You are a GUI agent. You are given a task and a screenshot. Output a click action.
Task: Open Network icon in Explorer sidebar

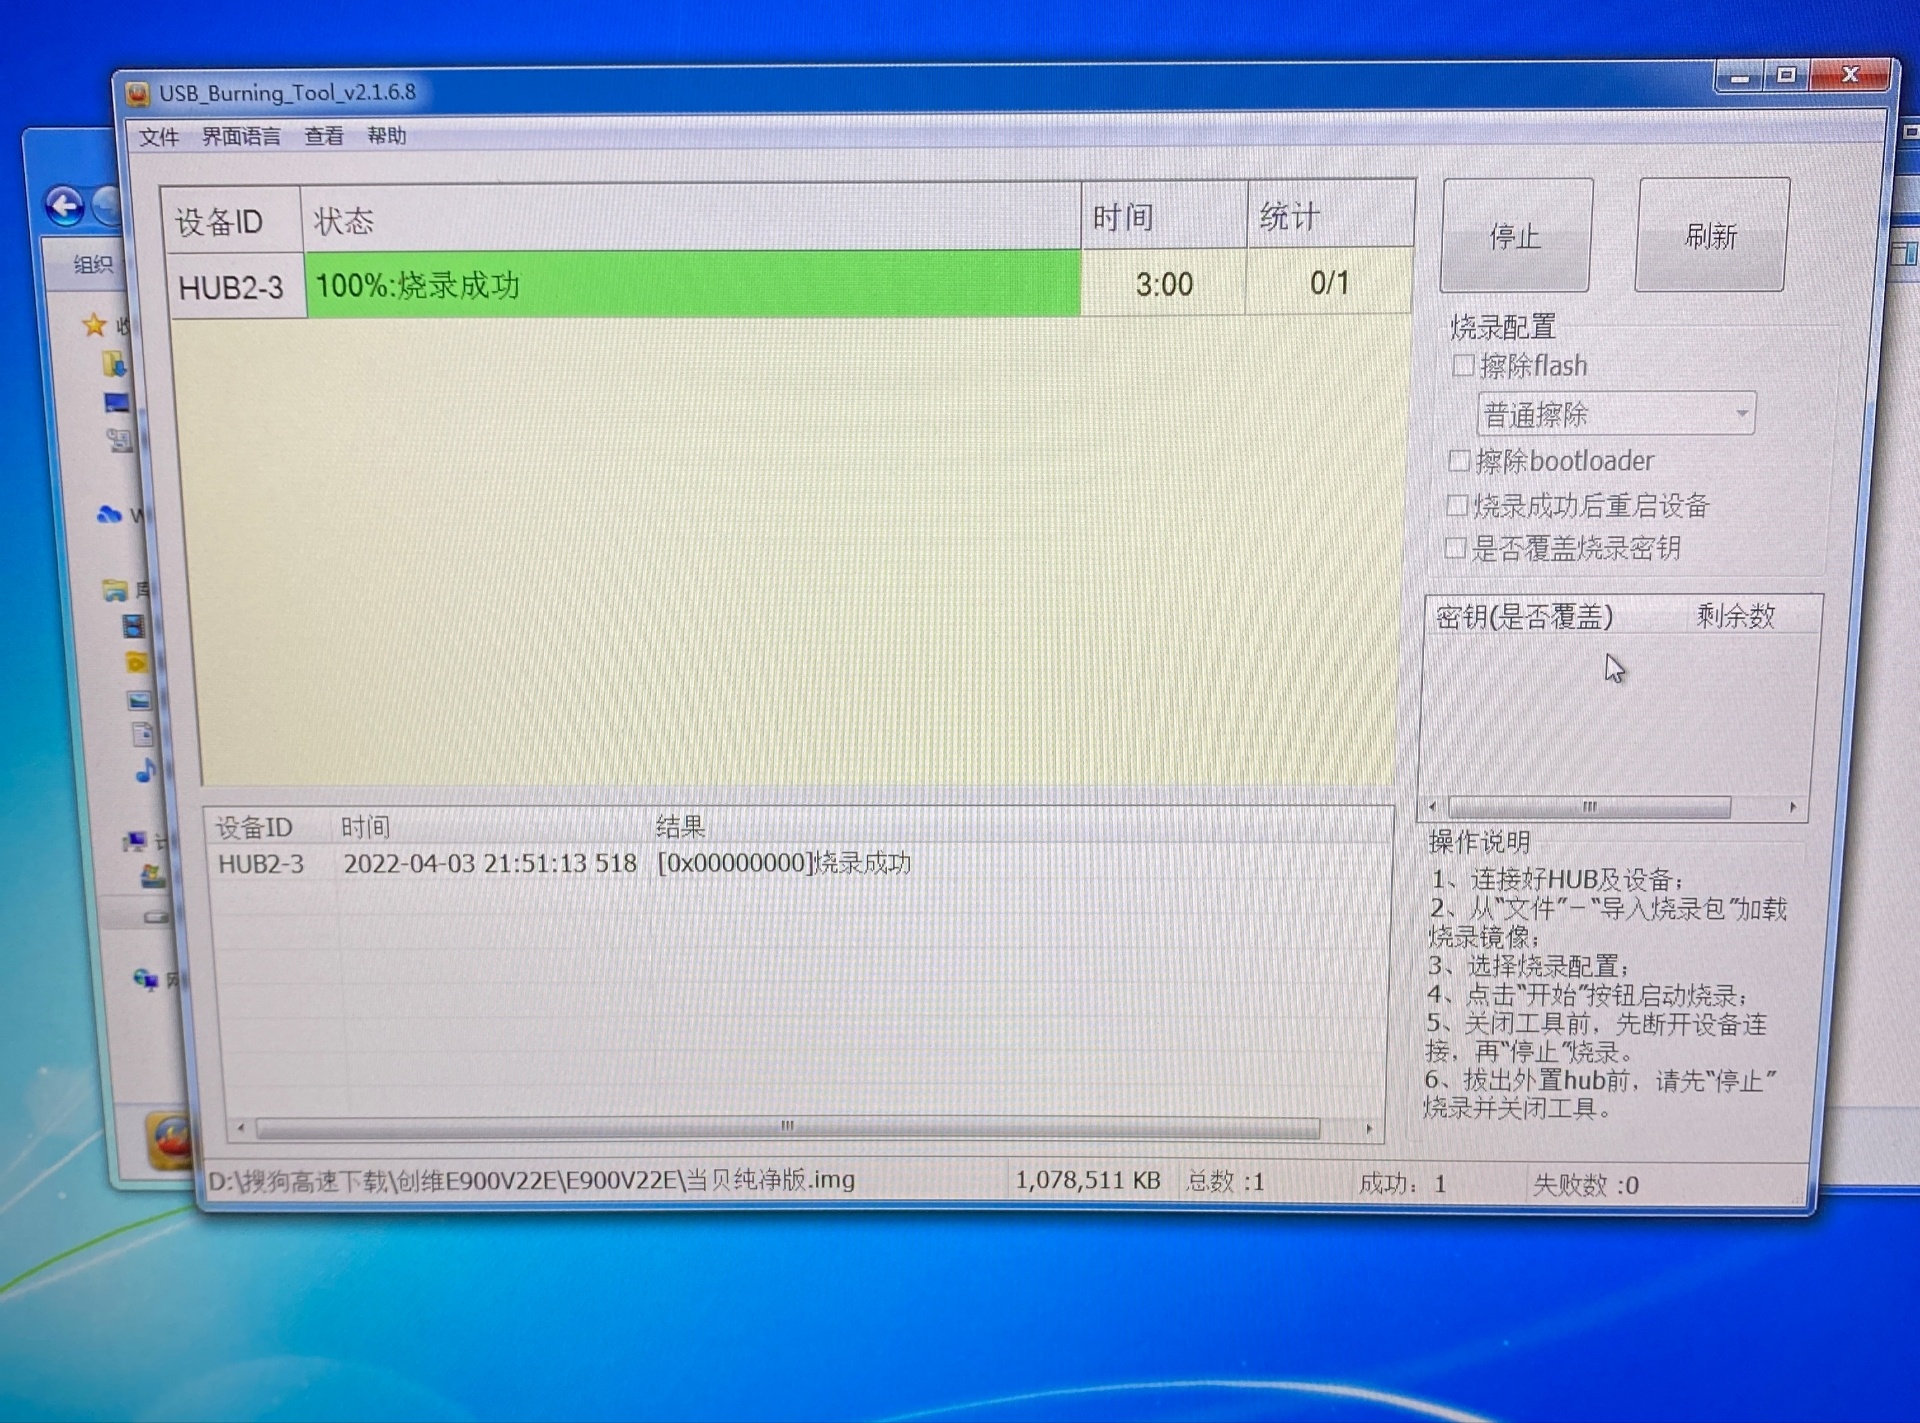(x=146, y=978)
